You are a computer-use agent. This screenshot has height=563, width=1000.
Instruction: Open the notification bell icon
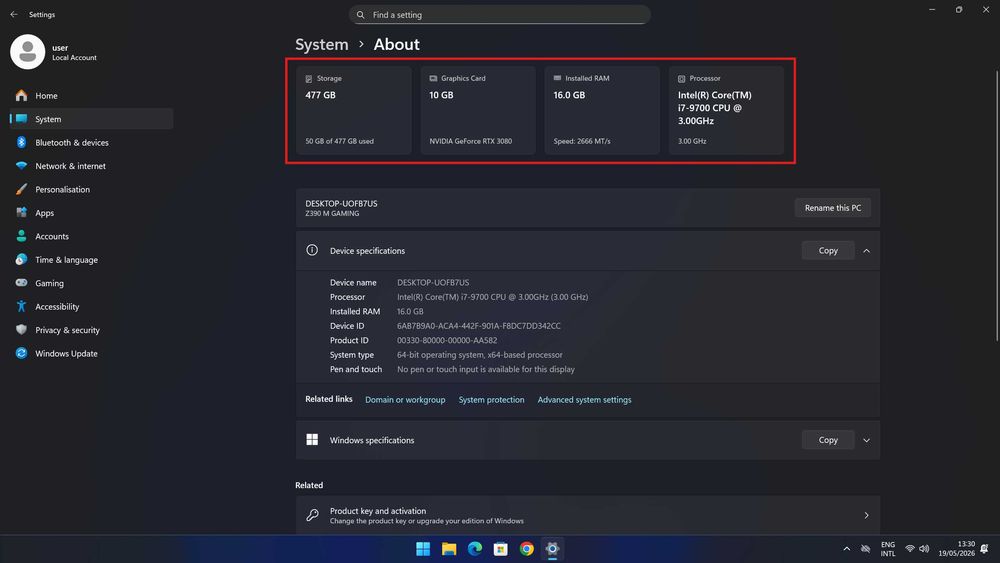(985, 549)
